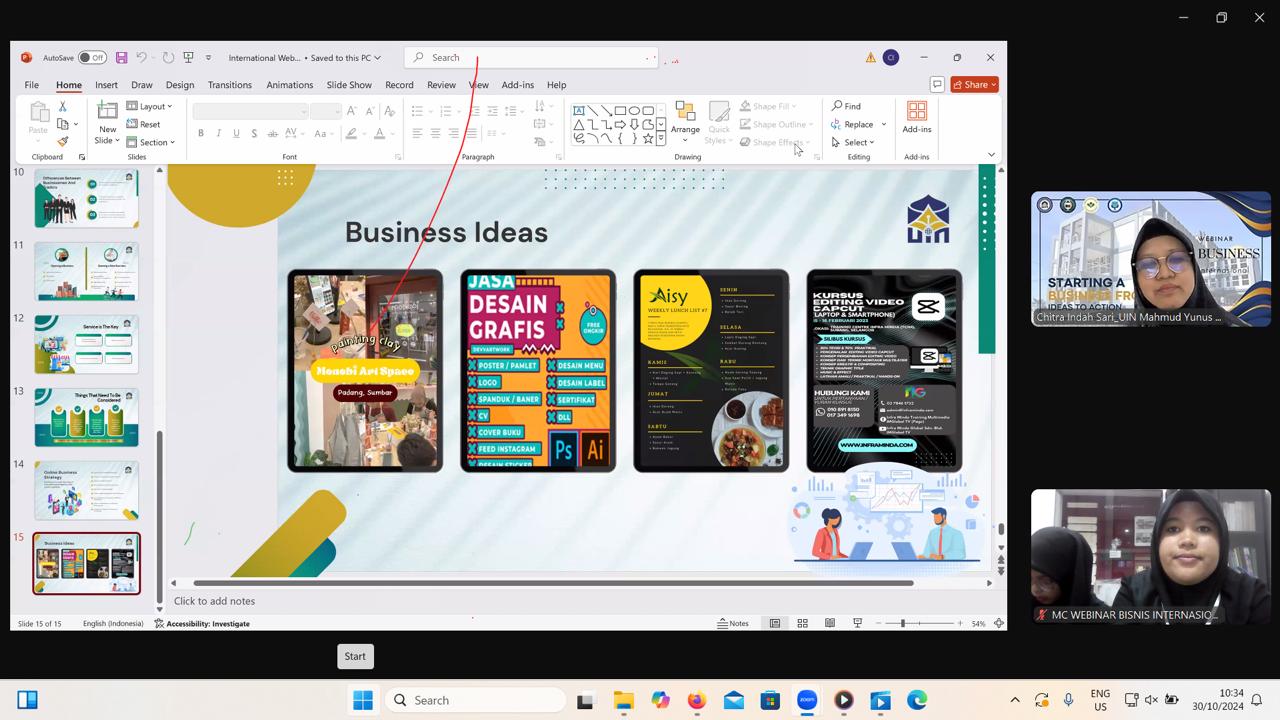This screenshot has height=720, width=1280.
Task: Toggle the AutoSave switch
Action: click(92, 58)
